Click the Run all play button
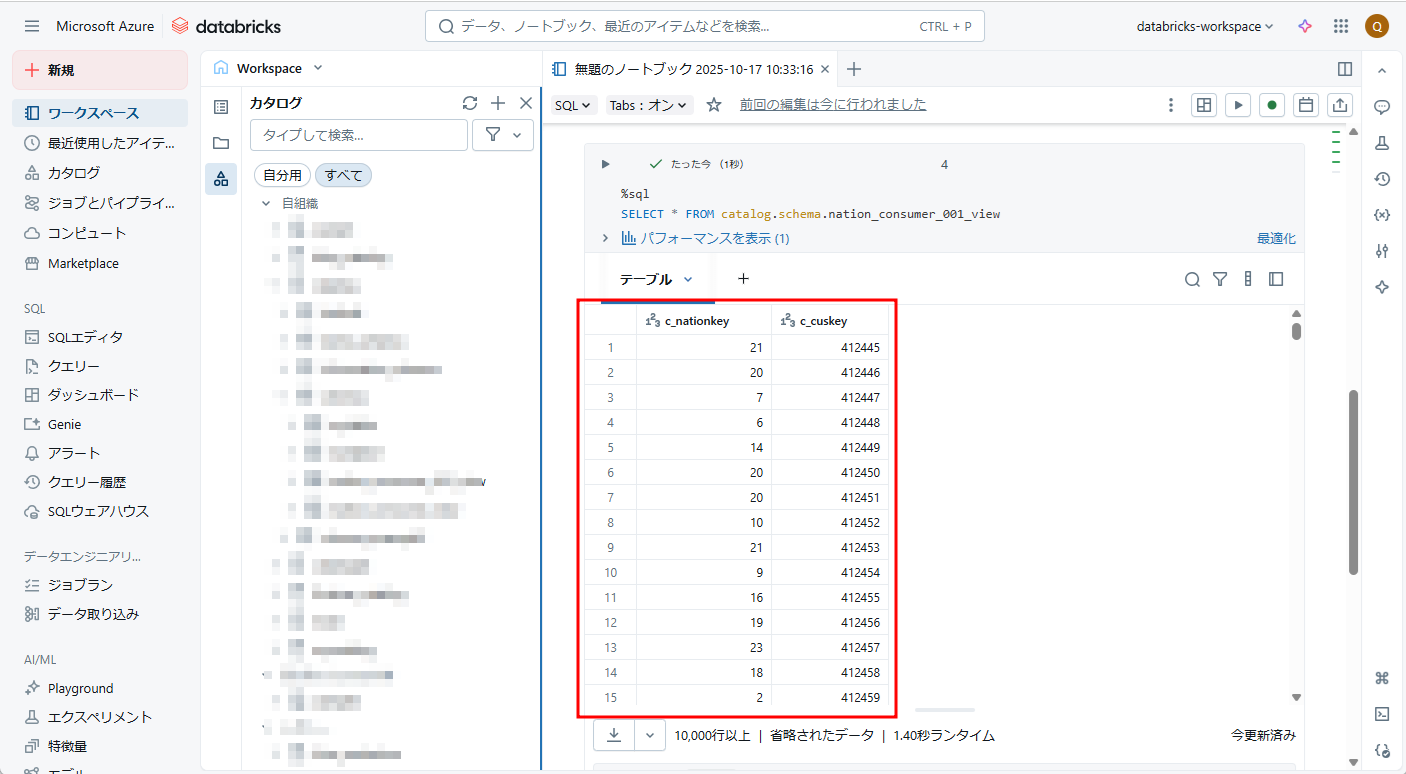This screenshot has height=774, width=1406. pyautogui.click(x=1238, y=105)
